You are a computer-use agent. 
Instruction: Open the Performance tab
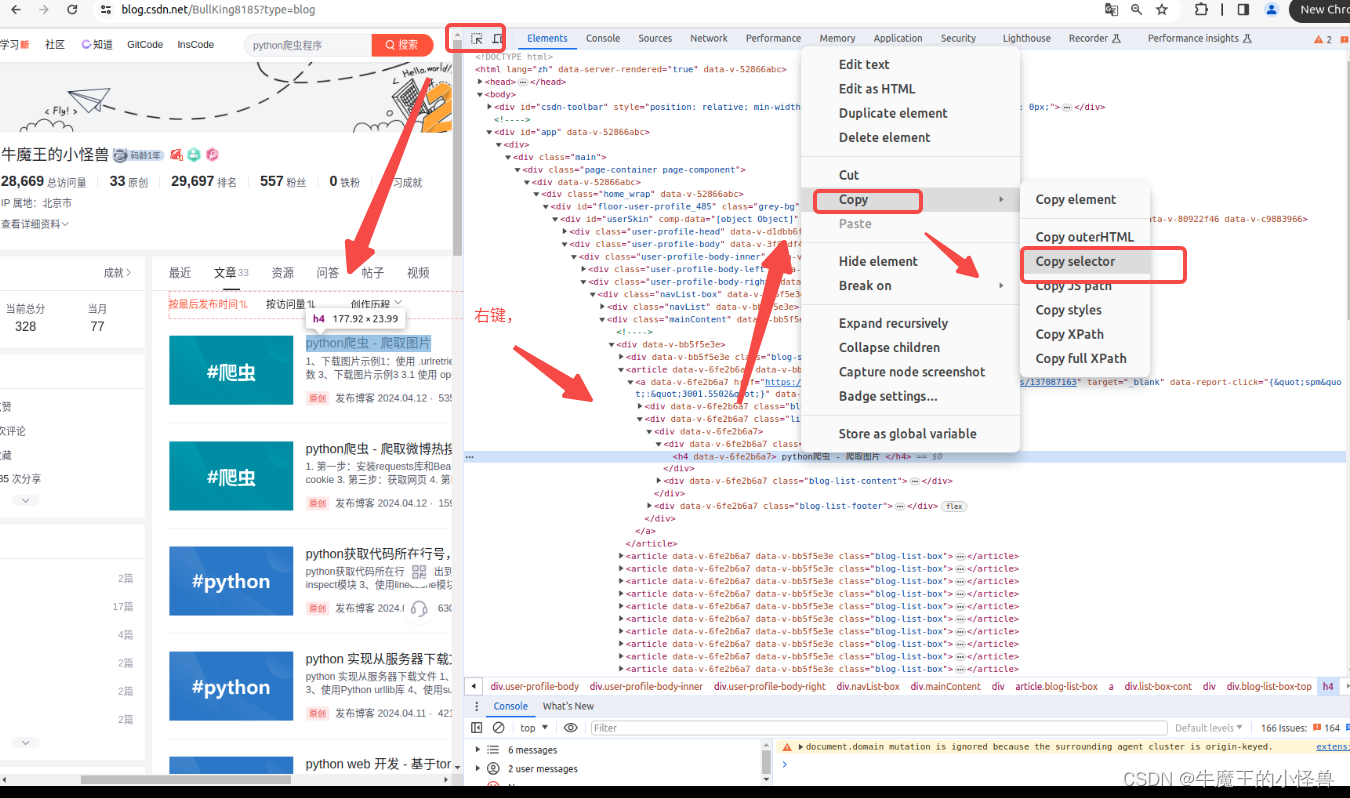[x=773, y=38]
